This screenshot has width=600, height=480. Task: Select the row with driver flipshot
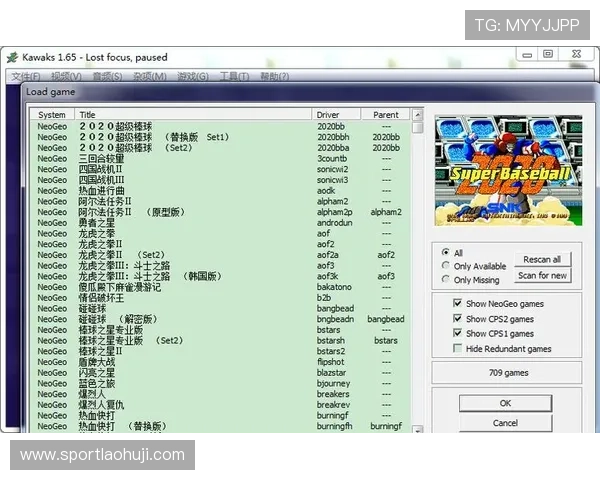click(x=220, y=362)
